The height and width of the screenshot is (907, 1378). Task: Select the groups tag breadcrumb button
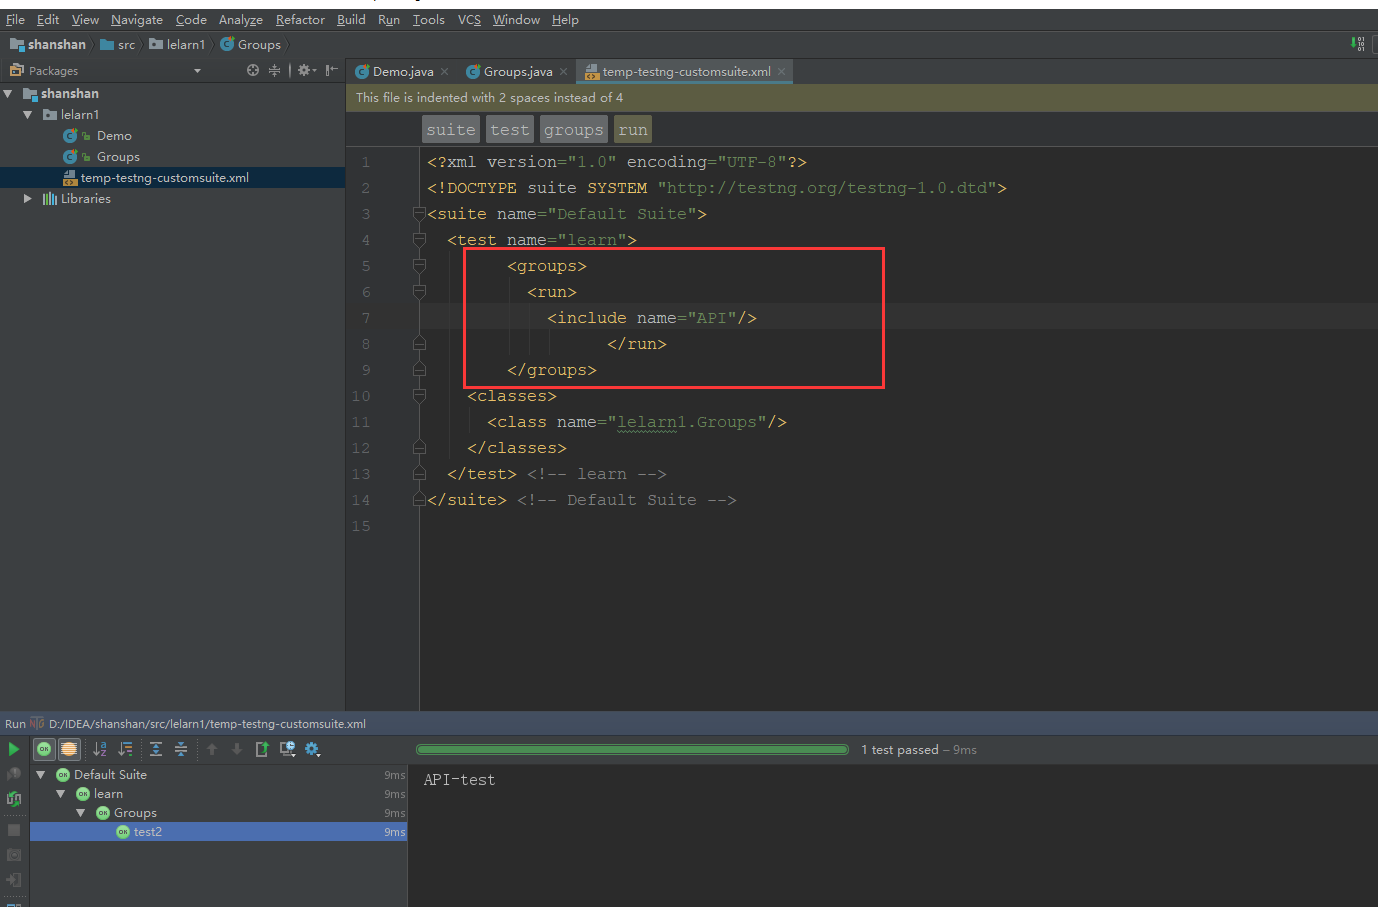pos(573,129)
